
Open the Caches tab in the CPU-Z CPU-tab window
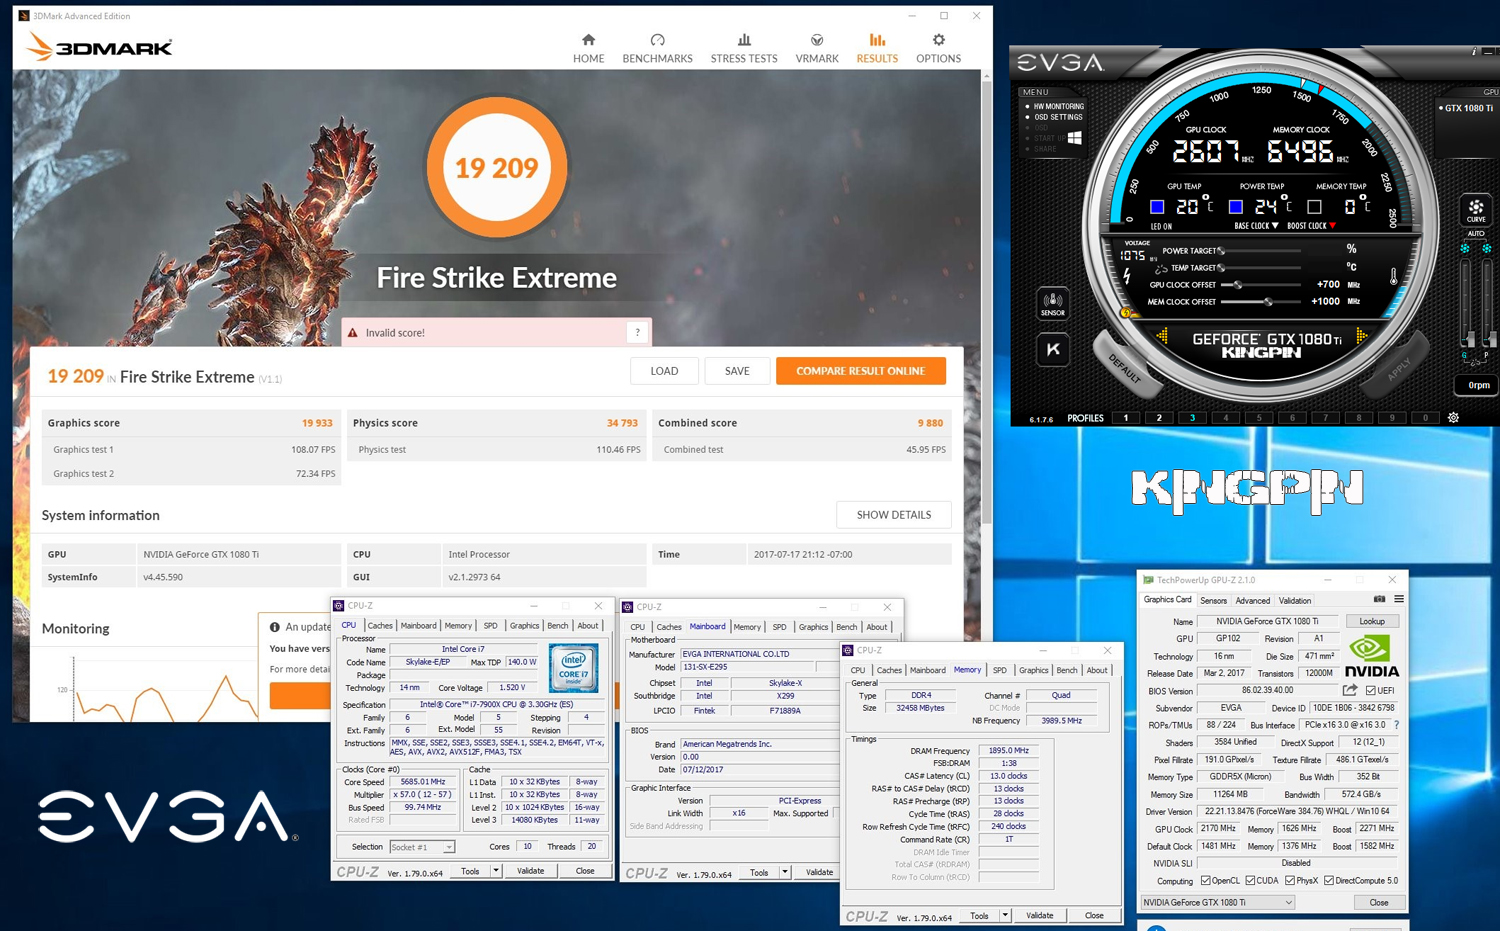click(380, 626)
